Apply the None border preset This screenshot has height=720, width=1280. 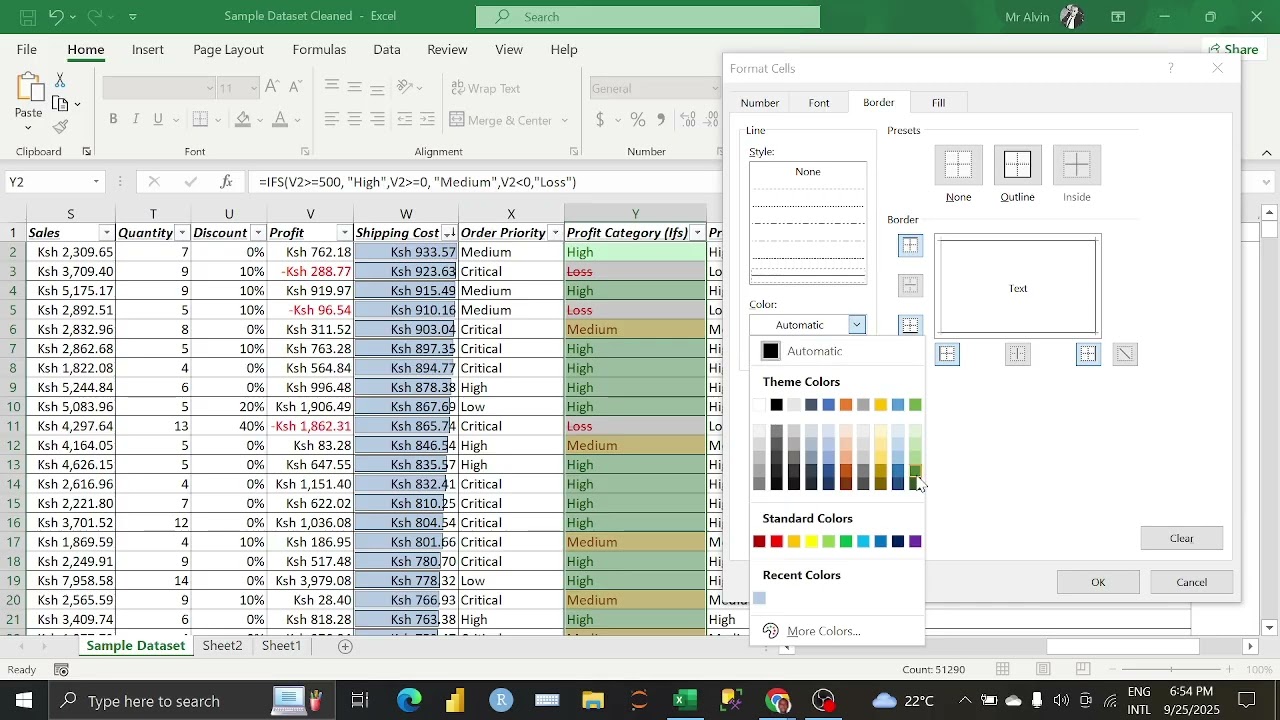[x=958, y=166]
